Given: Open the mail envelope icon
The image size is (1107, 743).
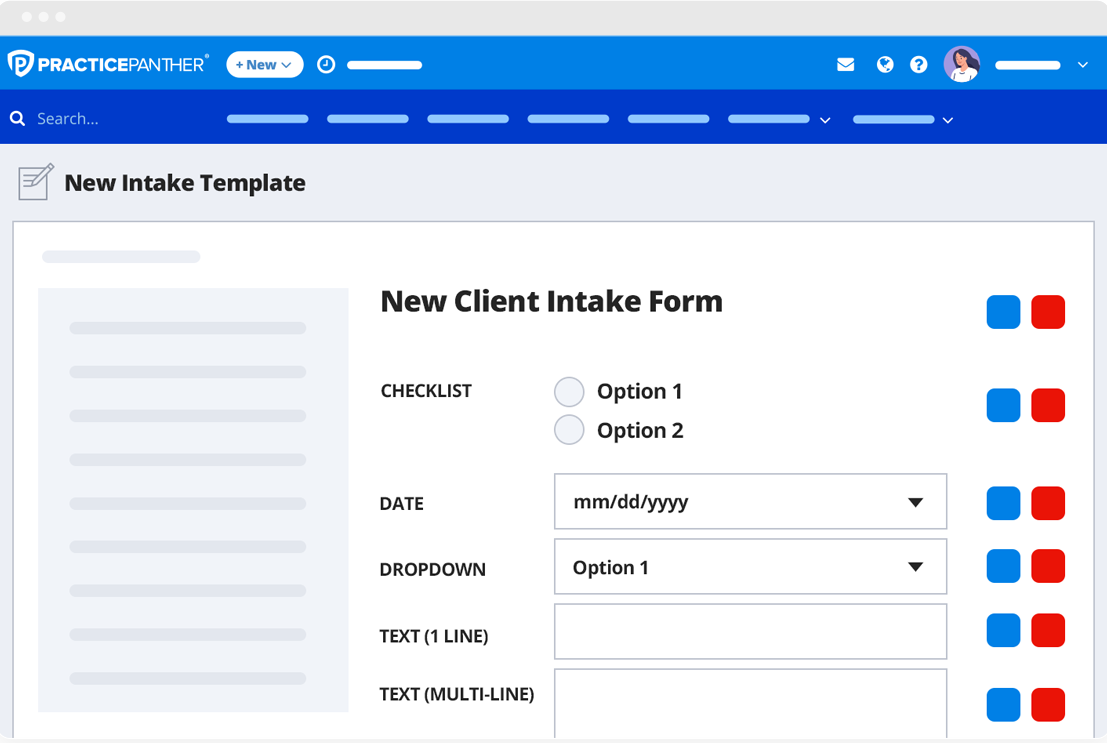Looking at the screenshot, I should click(846, 65).
